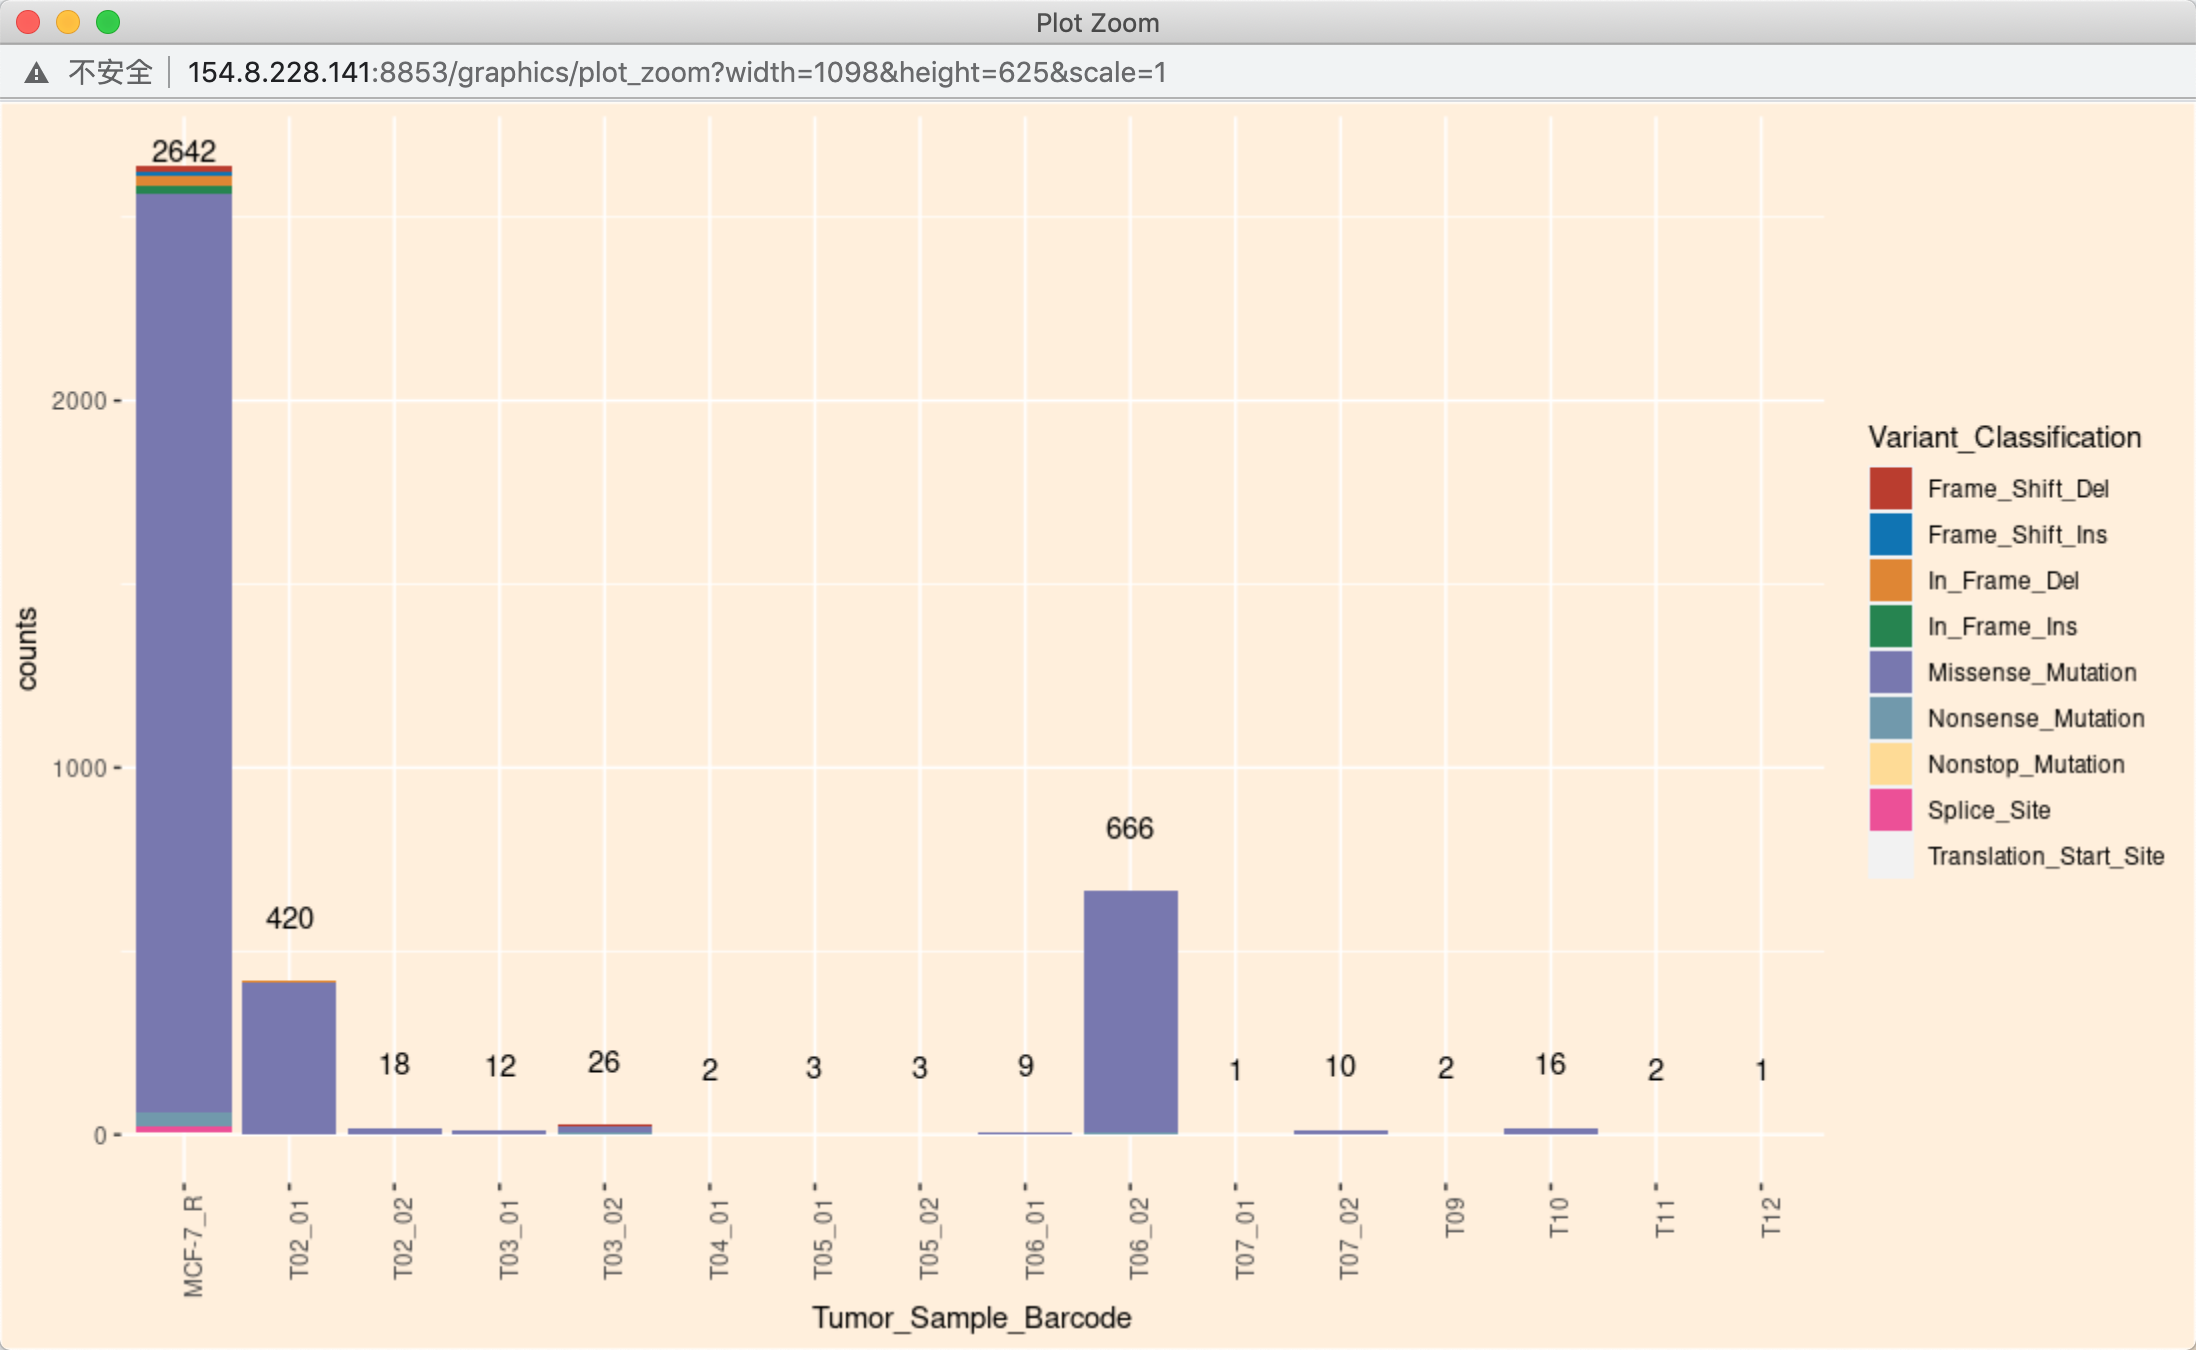
Task: Click the Translation_Start_Site gray legend swatch
Action: (x=1890, y=856)
